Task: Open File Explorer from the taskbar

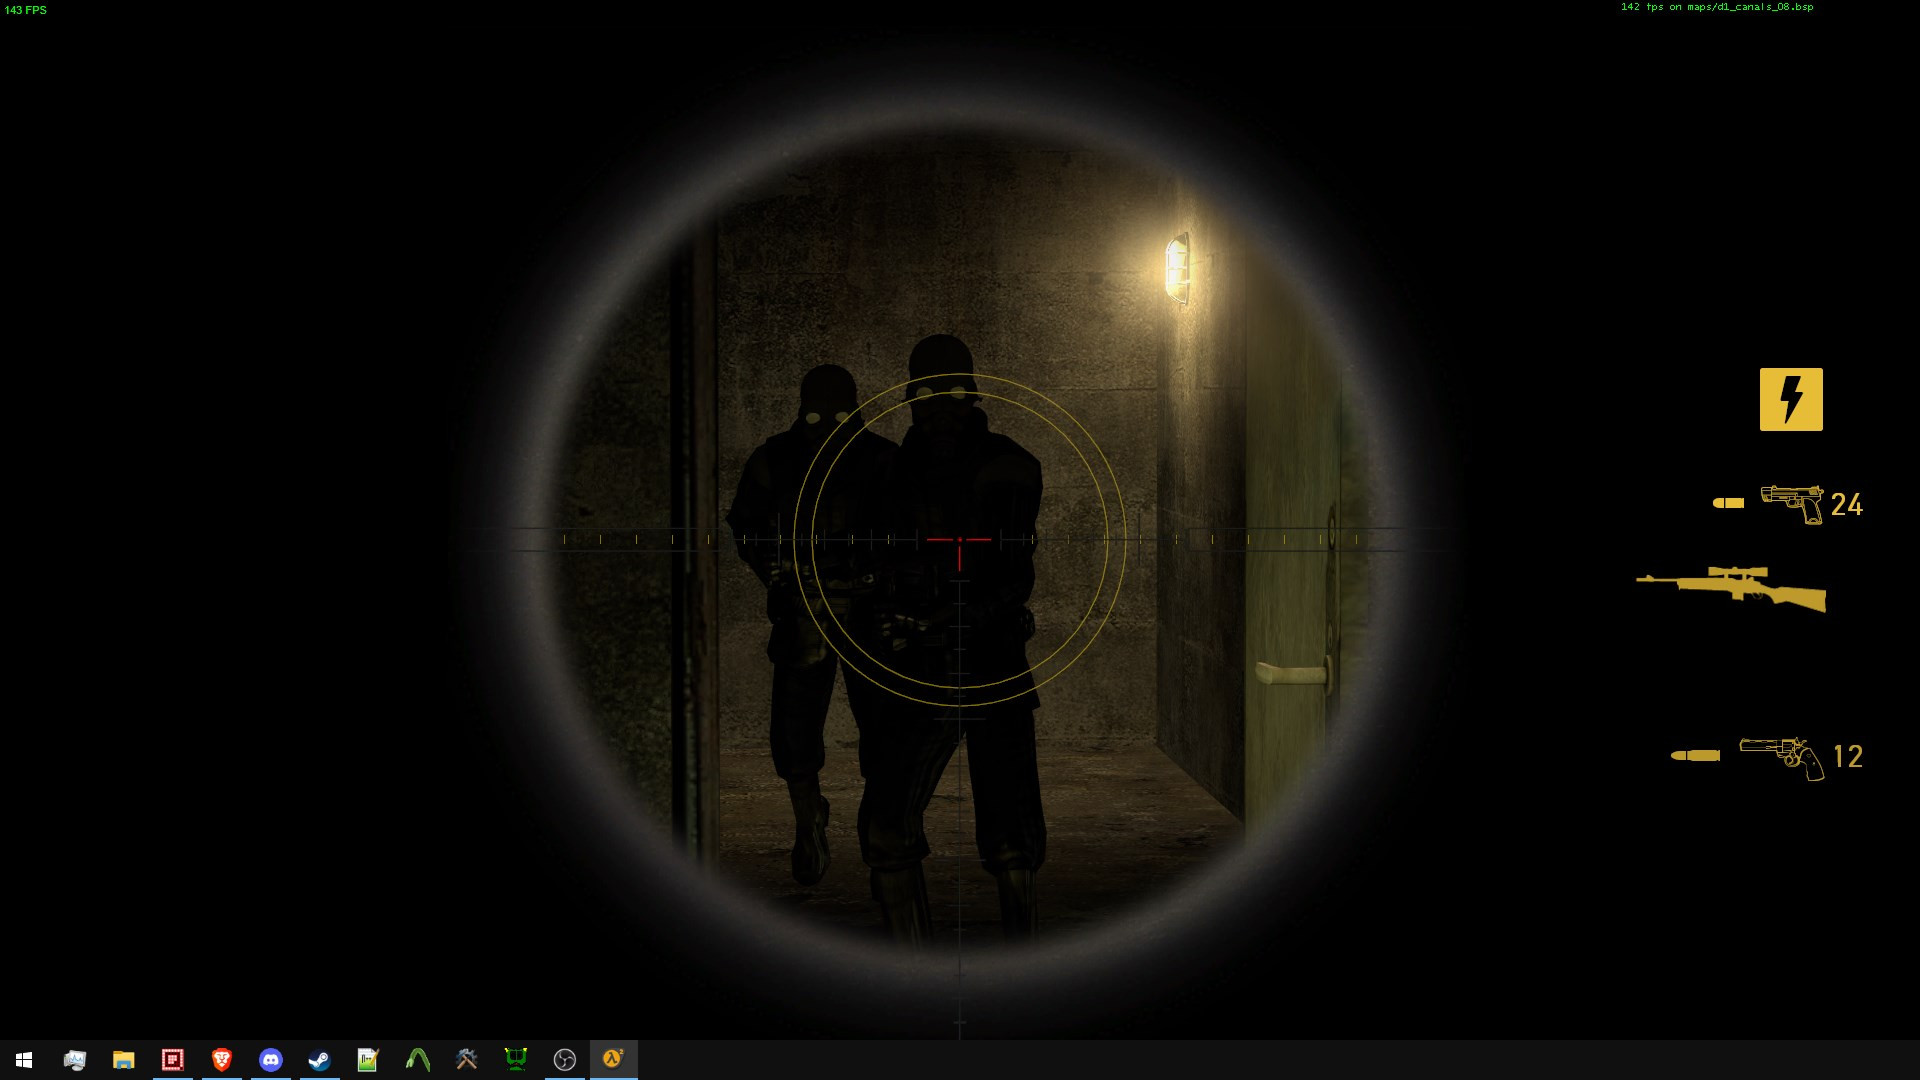Action: [x=124, y=1060]
